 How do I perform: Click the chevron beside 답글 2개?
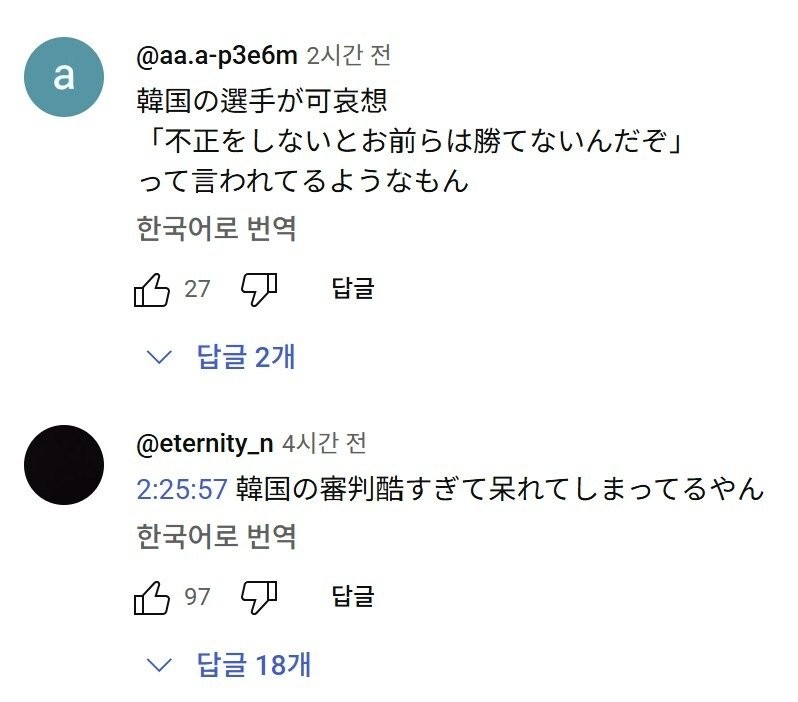[159, 357]
